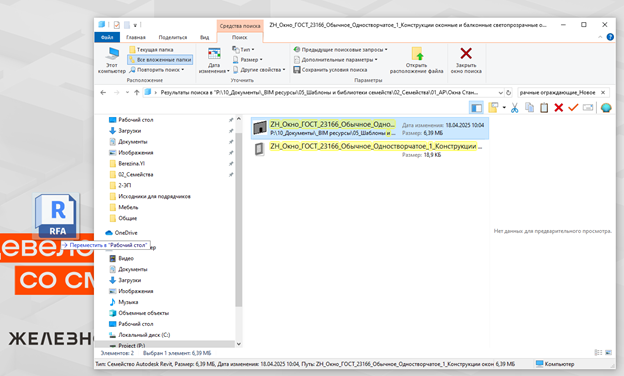Click inside the search text field
Image resolution: width=624 pixels, height=376 pixels.
[557, 92]
